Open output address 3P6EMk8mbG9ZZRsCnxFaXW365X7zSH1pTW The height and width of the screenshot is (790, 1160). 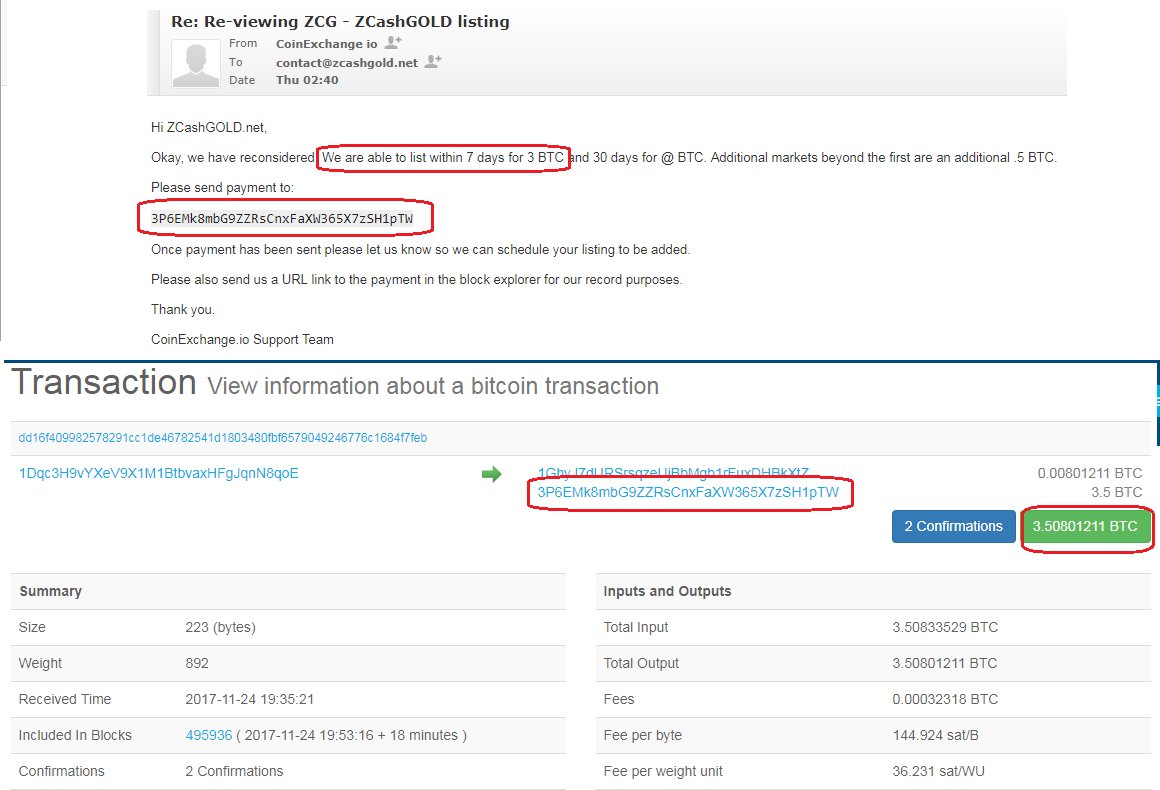[x=688, y=493]
